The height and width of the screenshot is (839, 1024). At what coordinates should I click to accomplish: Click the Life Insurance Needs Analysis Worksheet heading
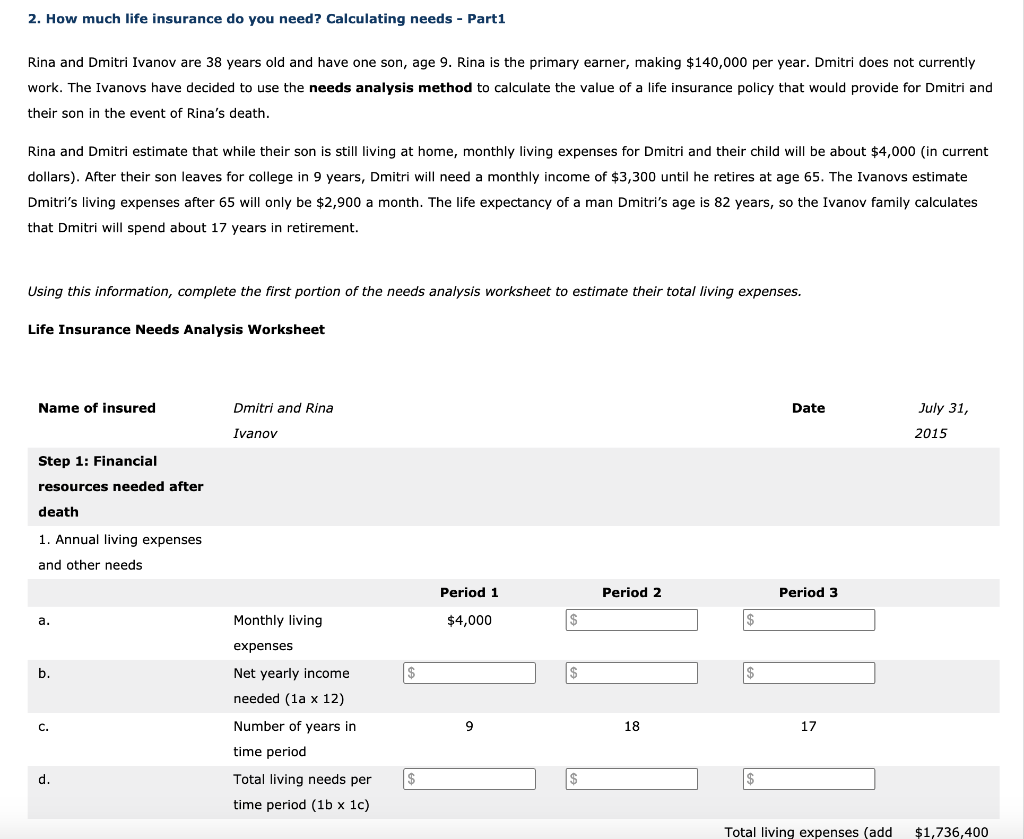[176, 329]
